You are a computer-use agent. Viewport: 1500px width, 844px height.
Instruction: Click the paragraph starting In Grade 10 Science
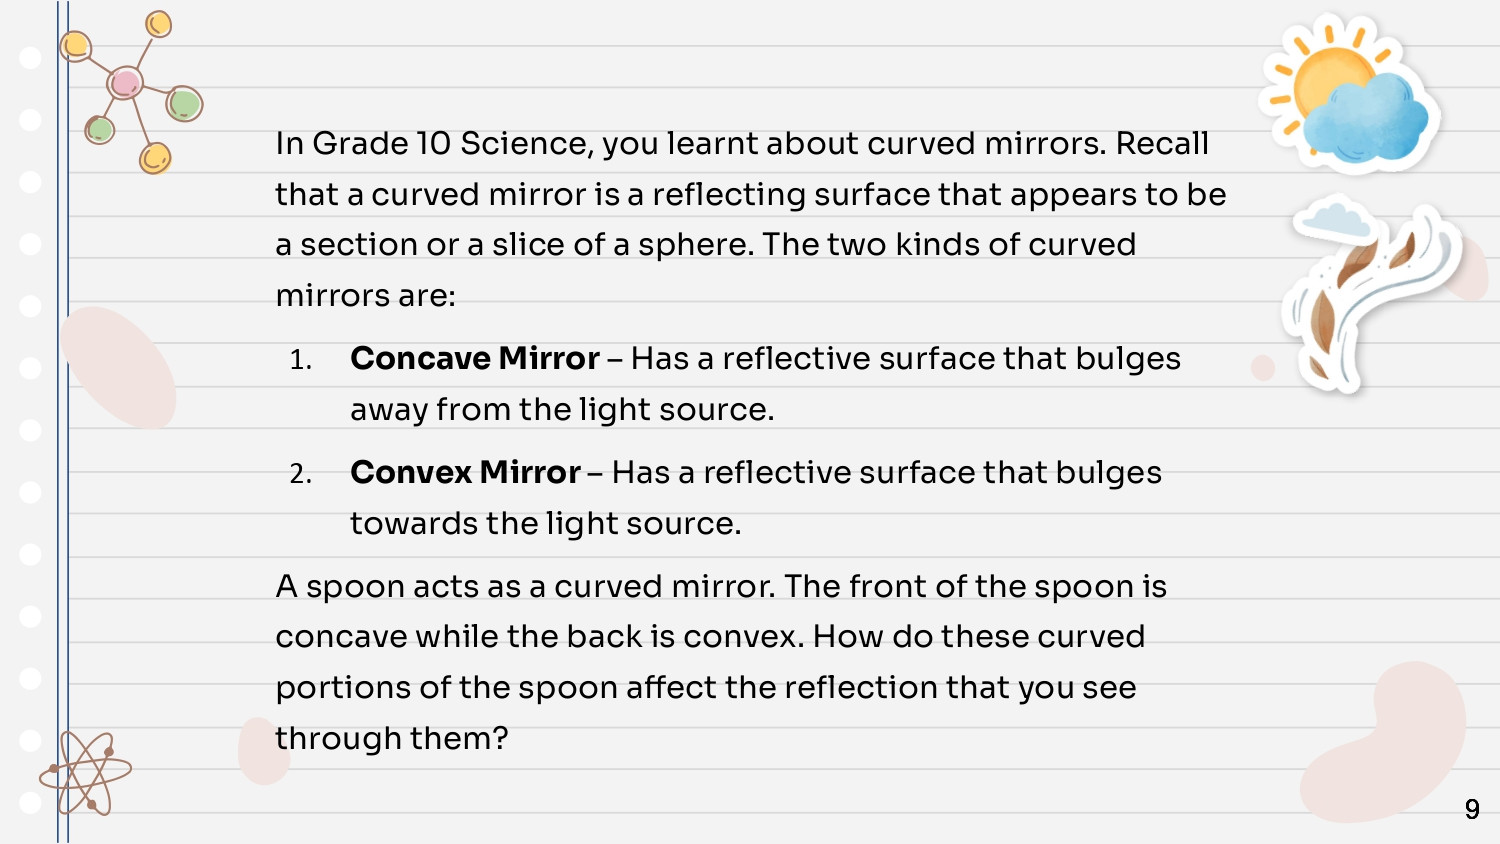[x=751, y=219]
